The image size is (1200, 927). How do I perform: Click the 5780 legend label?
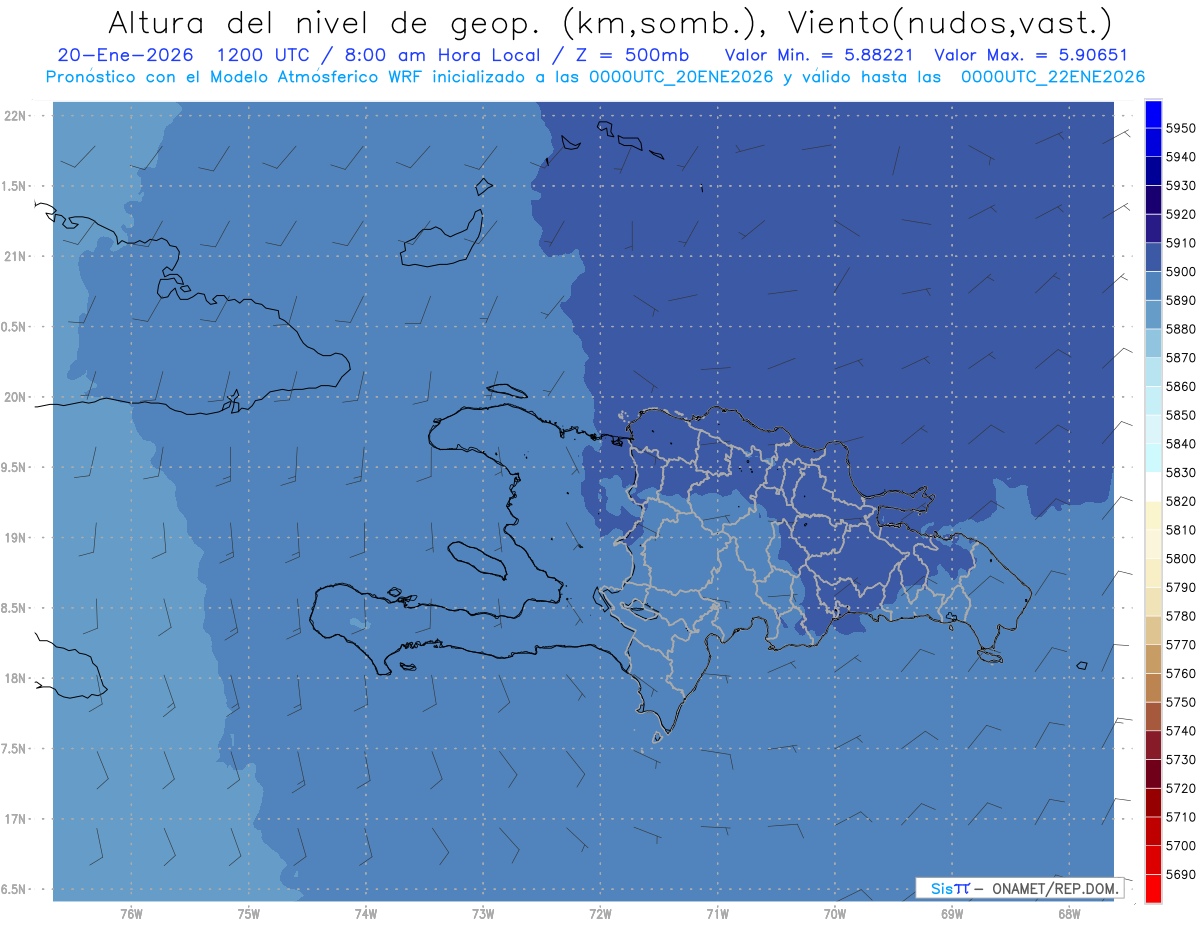(1180, 616)
